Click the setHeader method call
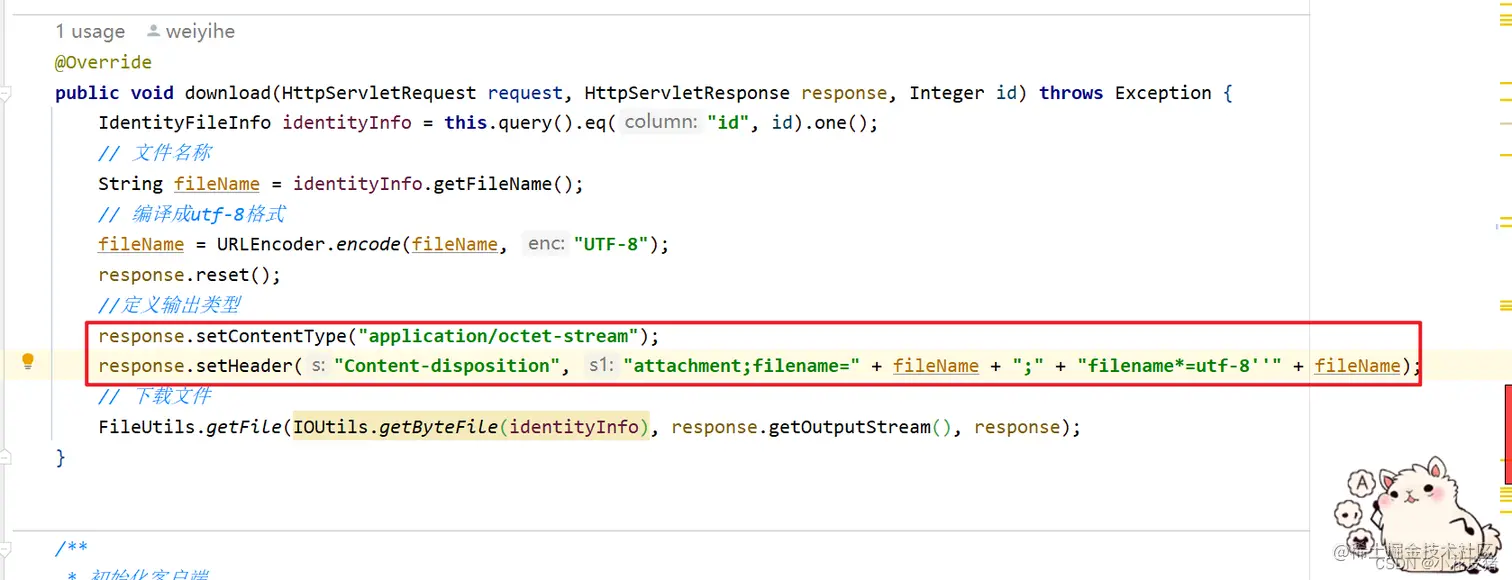This screenshot has width=1512, height=580. tap(244, 366)
